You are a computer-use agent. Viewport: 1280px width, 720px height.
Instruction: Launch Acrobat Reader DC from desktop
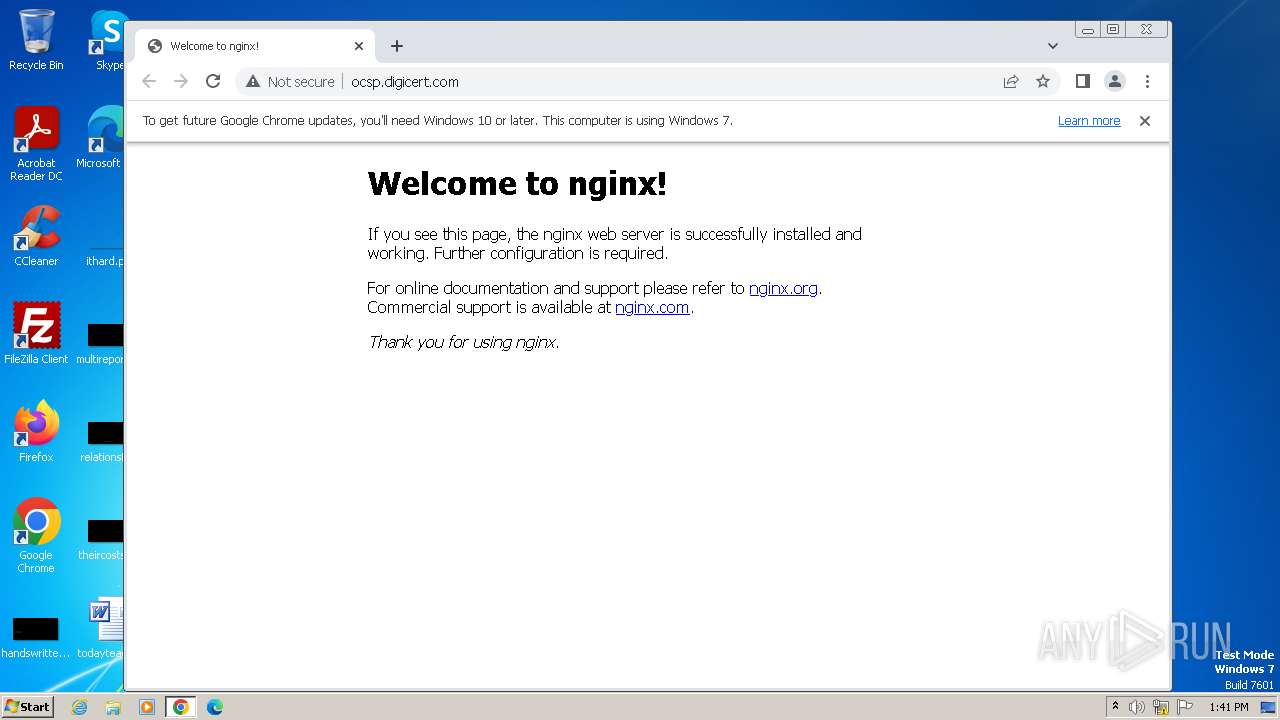pos(36,144)
